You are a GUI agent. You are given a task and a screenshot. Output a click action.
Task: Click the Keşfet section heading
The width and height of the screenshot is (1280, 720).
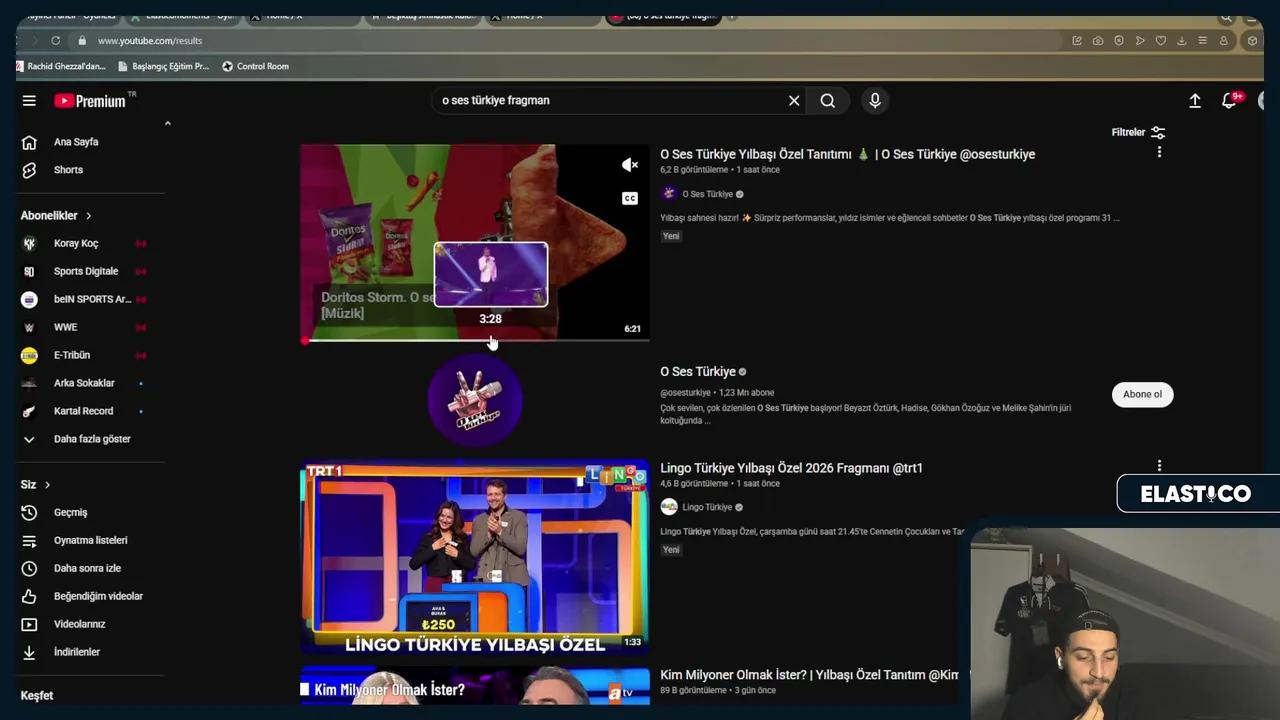click(x=37, y=696)
